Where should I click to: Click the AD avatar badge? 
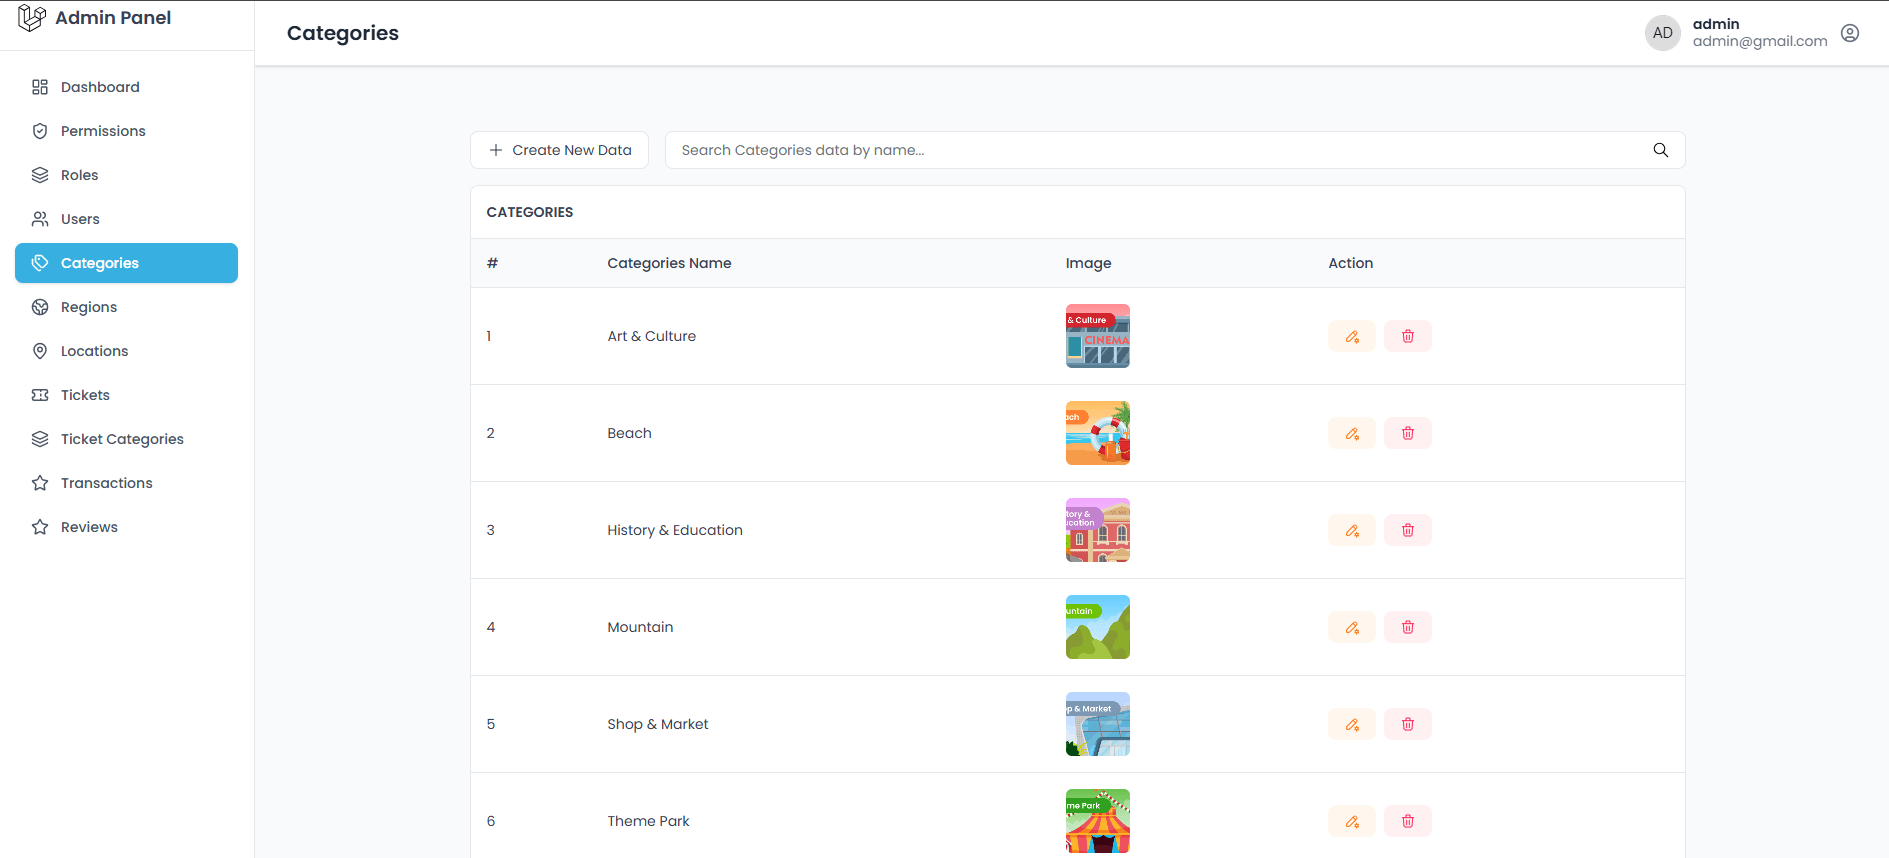point(1663,33)
